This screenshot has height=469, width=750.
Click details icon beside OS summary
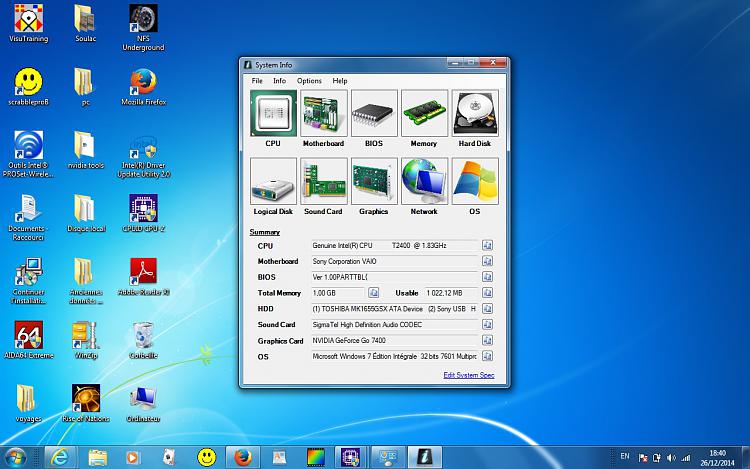click(x=487, y=356)
